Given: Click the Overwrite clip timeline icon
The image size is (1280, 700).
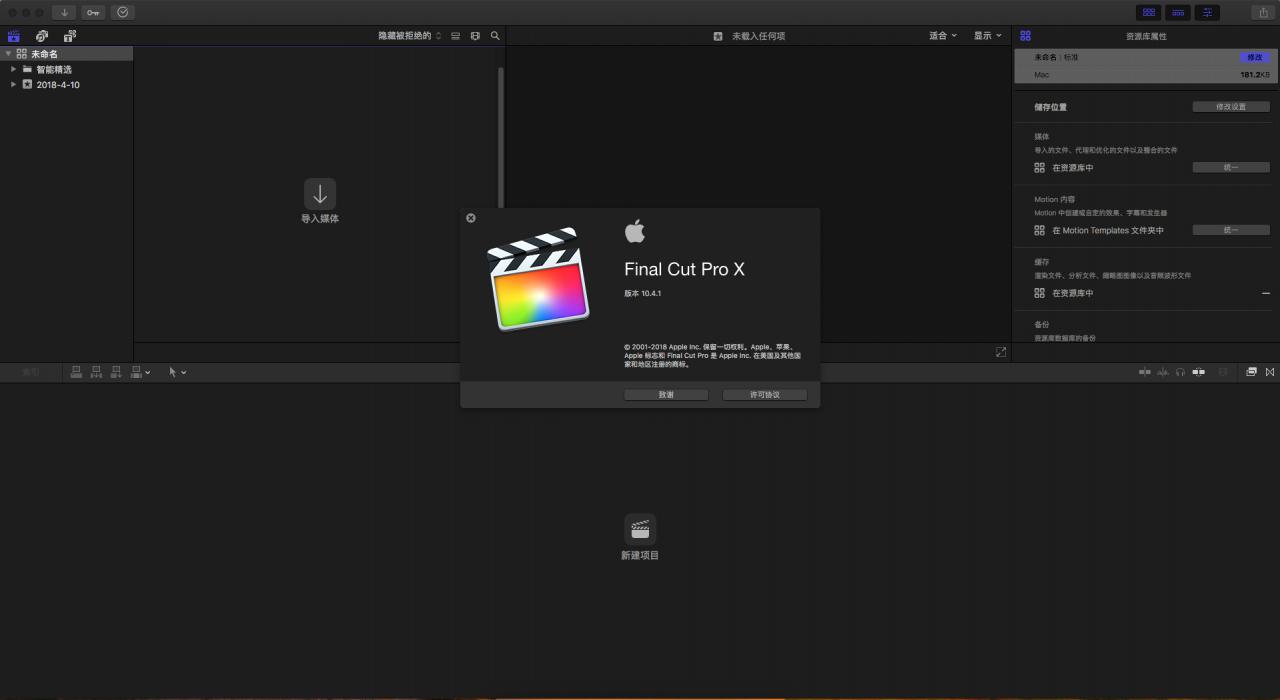Looking at the screenshot, I should [137, 372].
